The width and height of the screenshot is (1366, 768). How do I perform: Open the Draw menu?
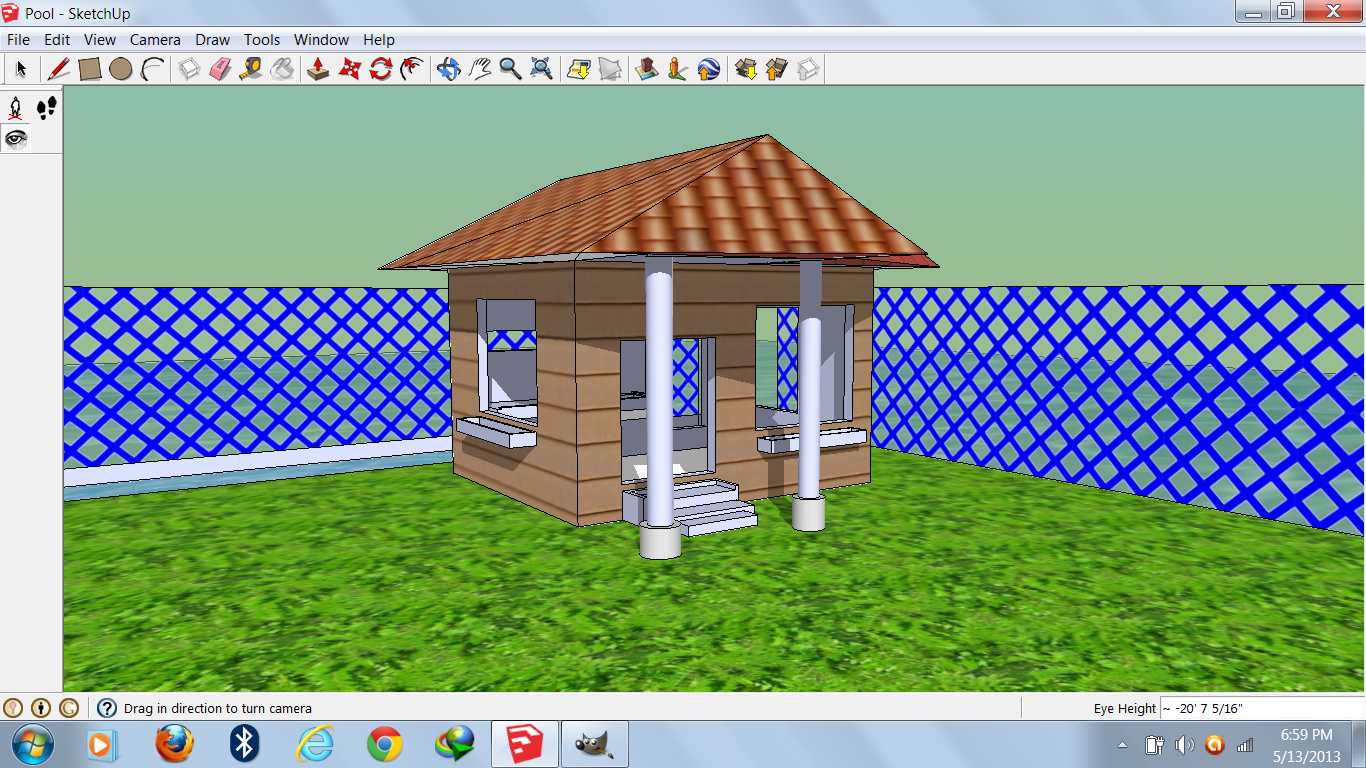click(x=212, y=40)
